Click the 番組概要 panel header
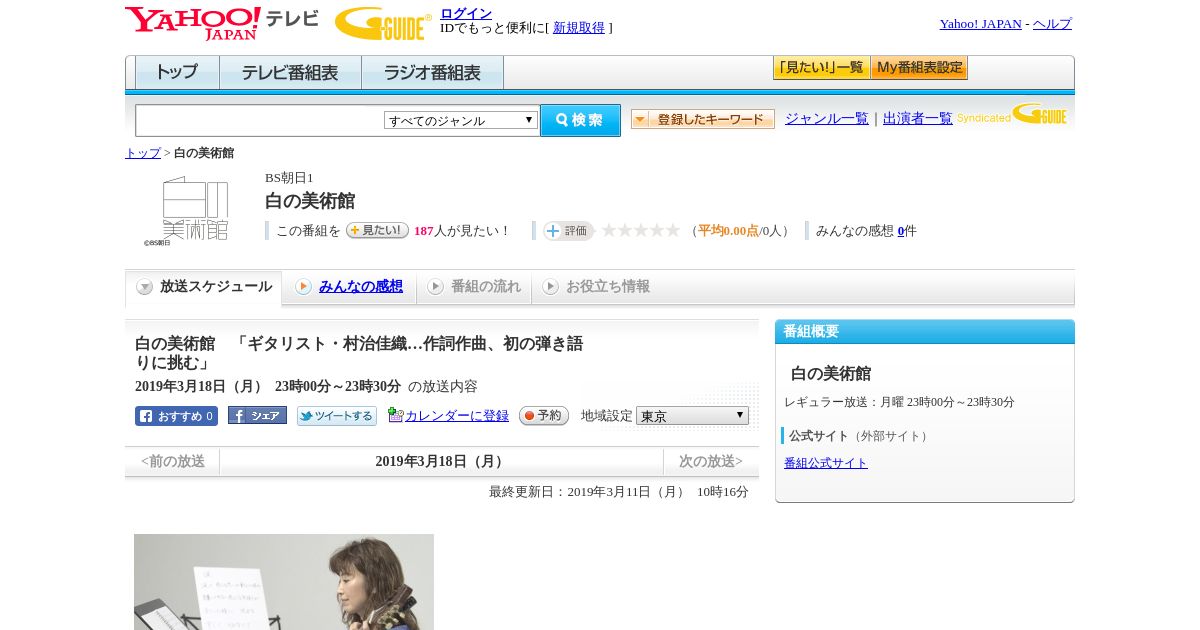Viewport: 1200px width, 630px height. point(925,332)
